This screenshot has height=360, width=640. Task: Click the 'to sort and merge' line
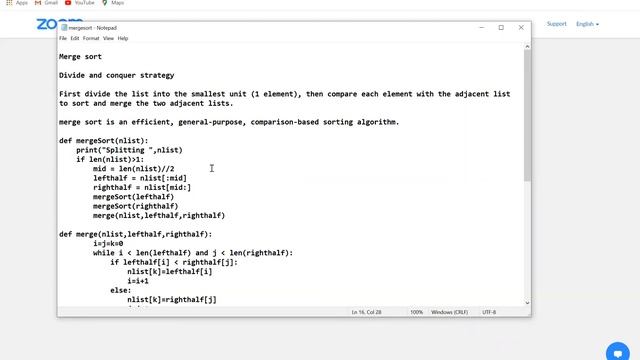(146, 104)
